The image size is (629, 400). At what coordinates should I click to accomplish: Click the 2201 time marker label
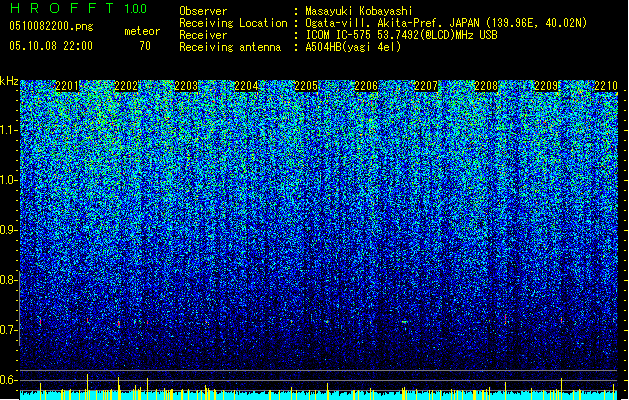coord(67,86)
